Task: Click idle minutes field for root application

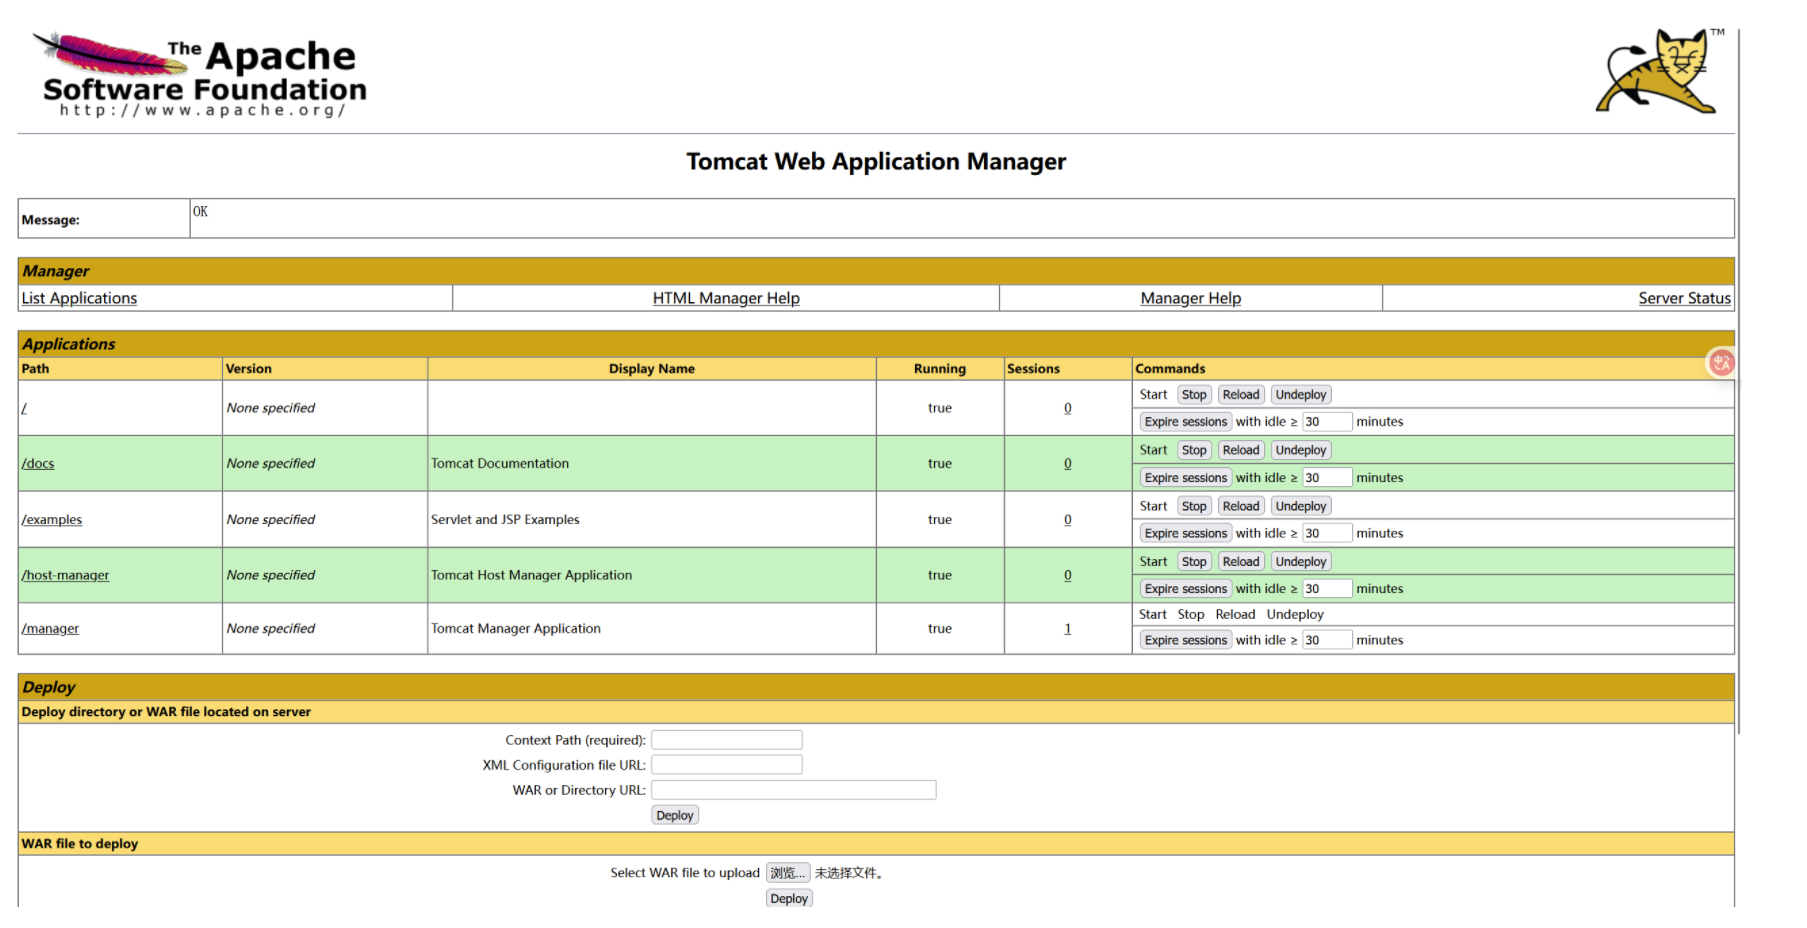Action: point(1327,422)
